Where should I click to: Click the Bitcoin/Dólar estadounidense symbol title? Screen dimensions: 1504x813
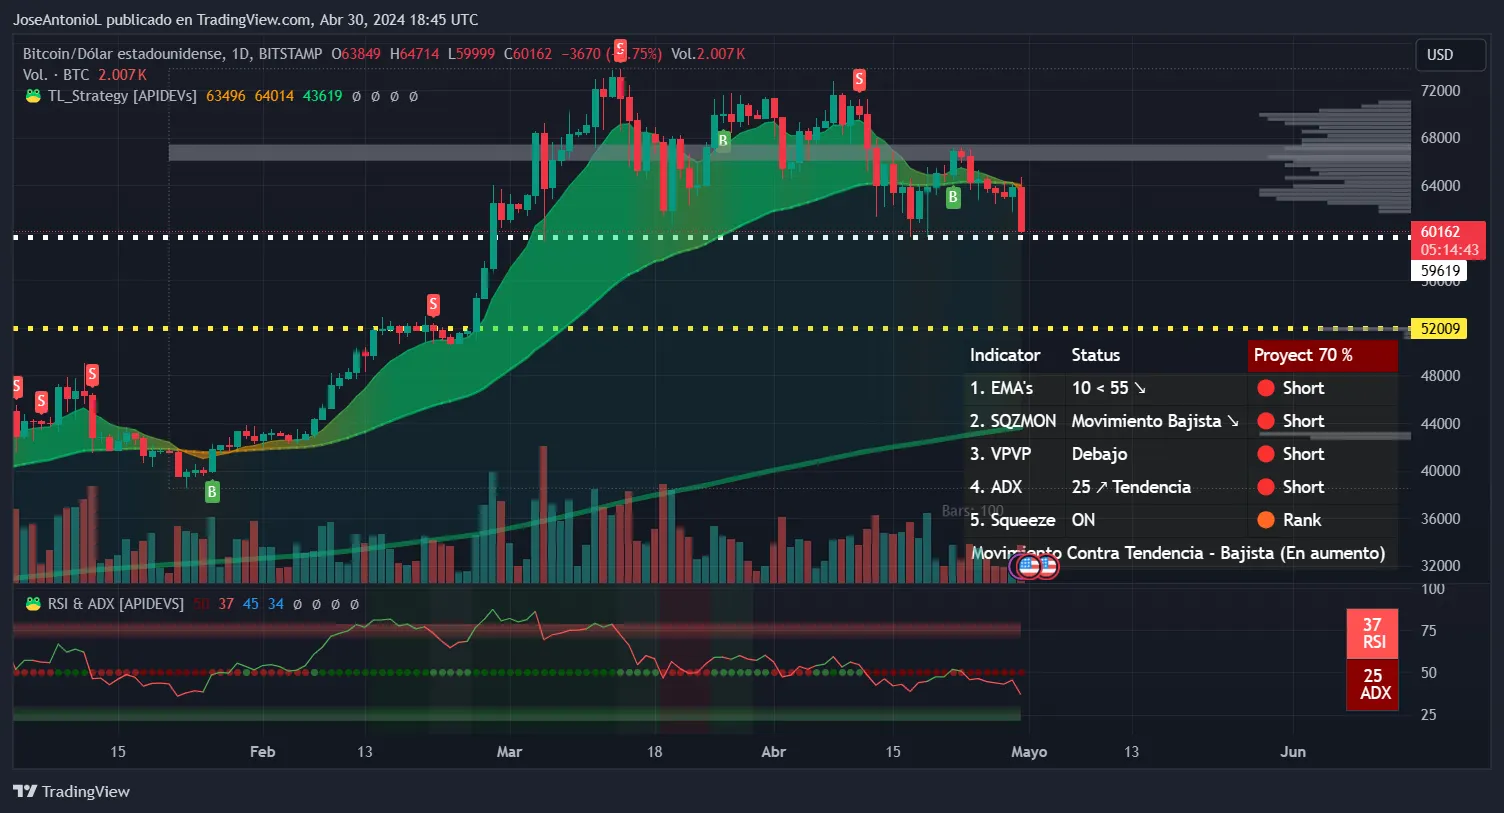pos(123,54)
